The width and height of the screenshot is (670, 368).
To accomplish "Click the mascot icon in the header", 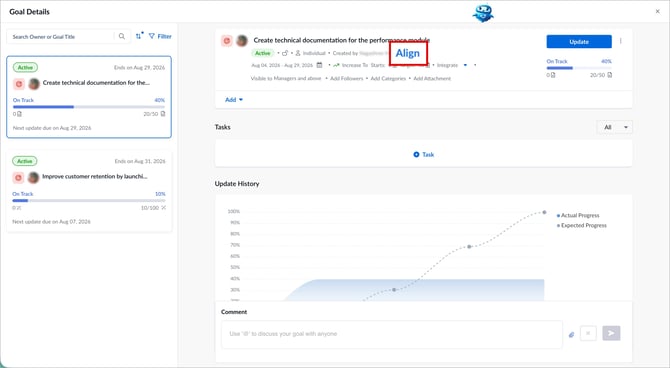I will (483, 13).
